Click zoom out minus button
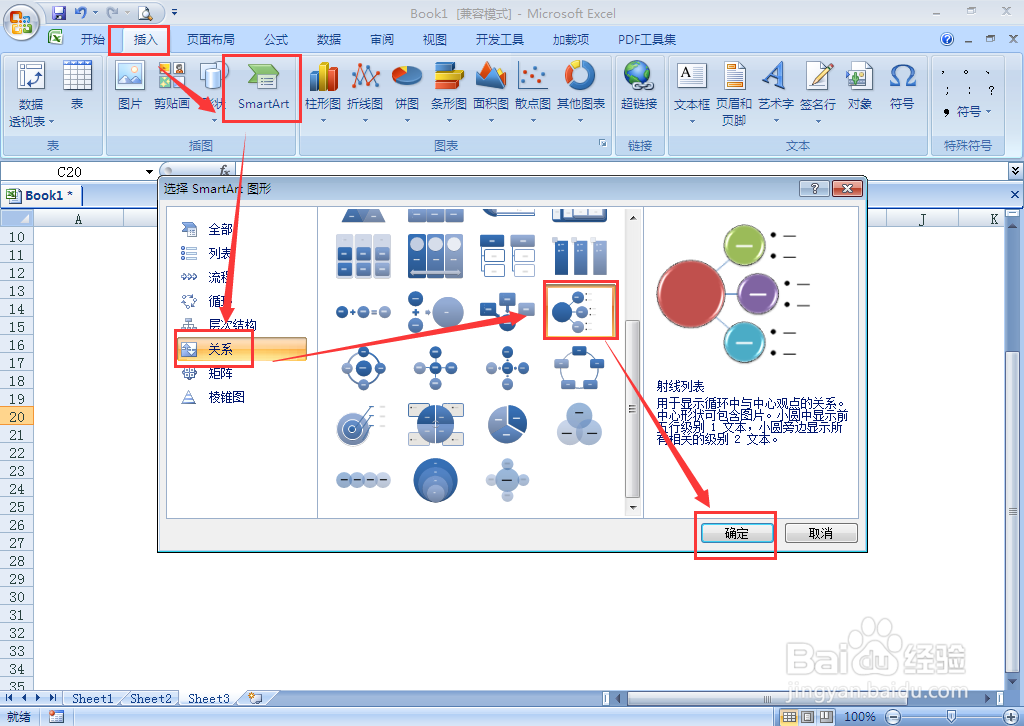The image size is (1024, 726). pos(893,717)
